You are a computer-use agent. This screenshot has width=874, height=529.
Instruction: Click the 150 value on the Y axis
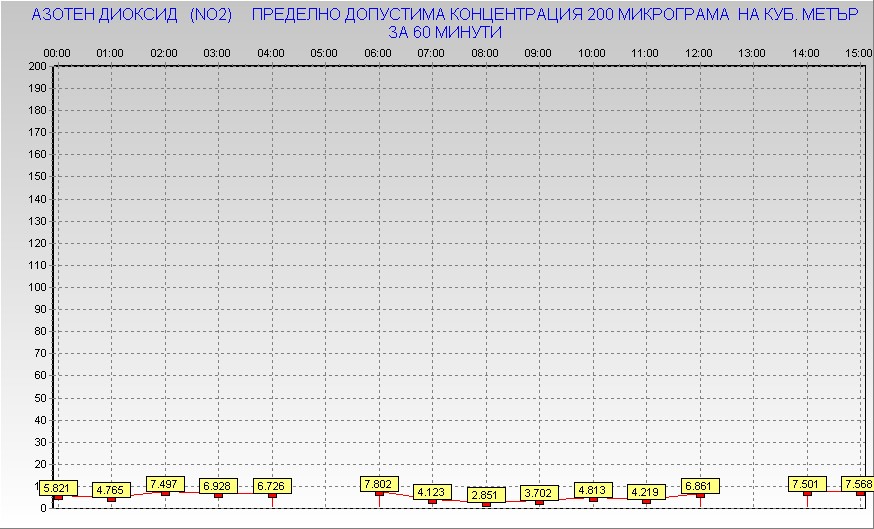(x=37, y=177)
